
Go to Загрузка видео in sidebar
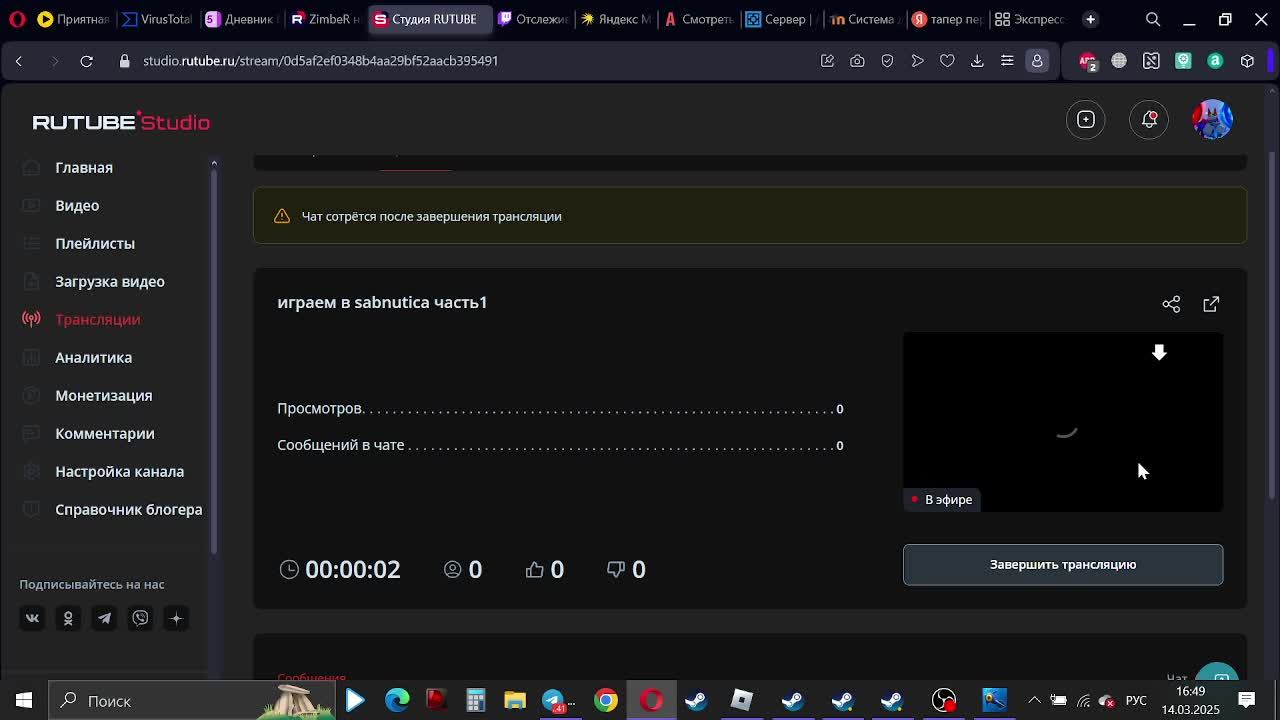click(x=110, y=281)
